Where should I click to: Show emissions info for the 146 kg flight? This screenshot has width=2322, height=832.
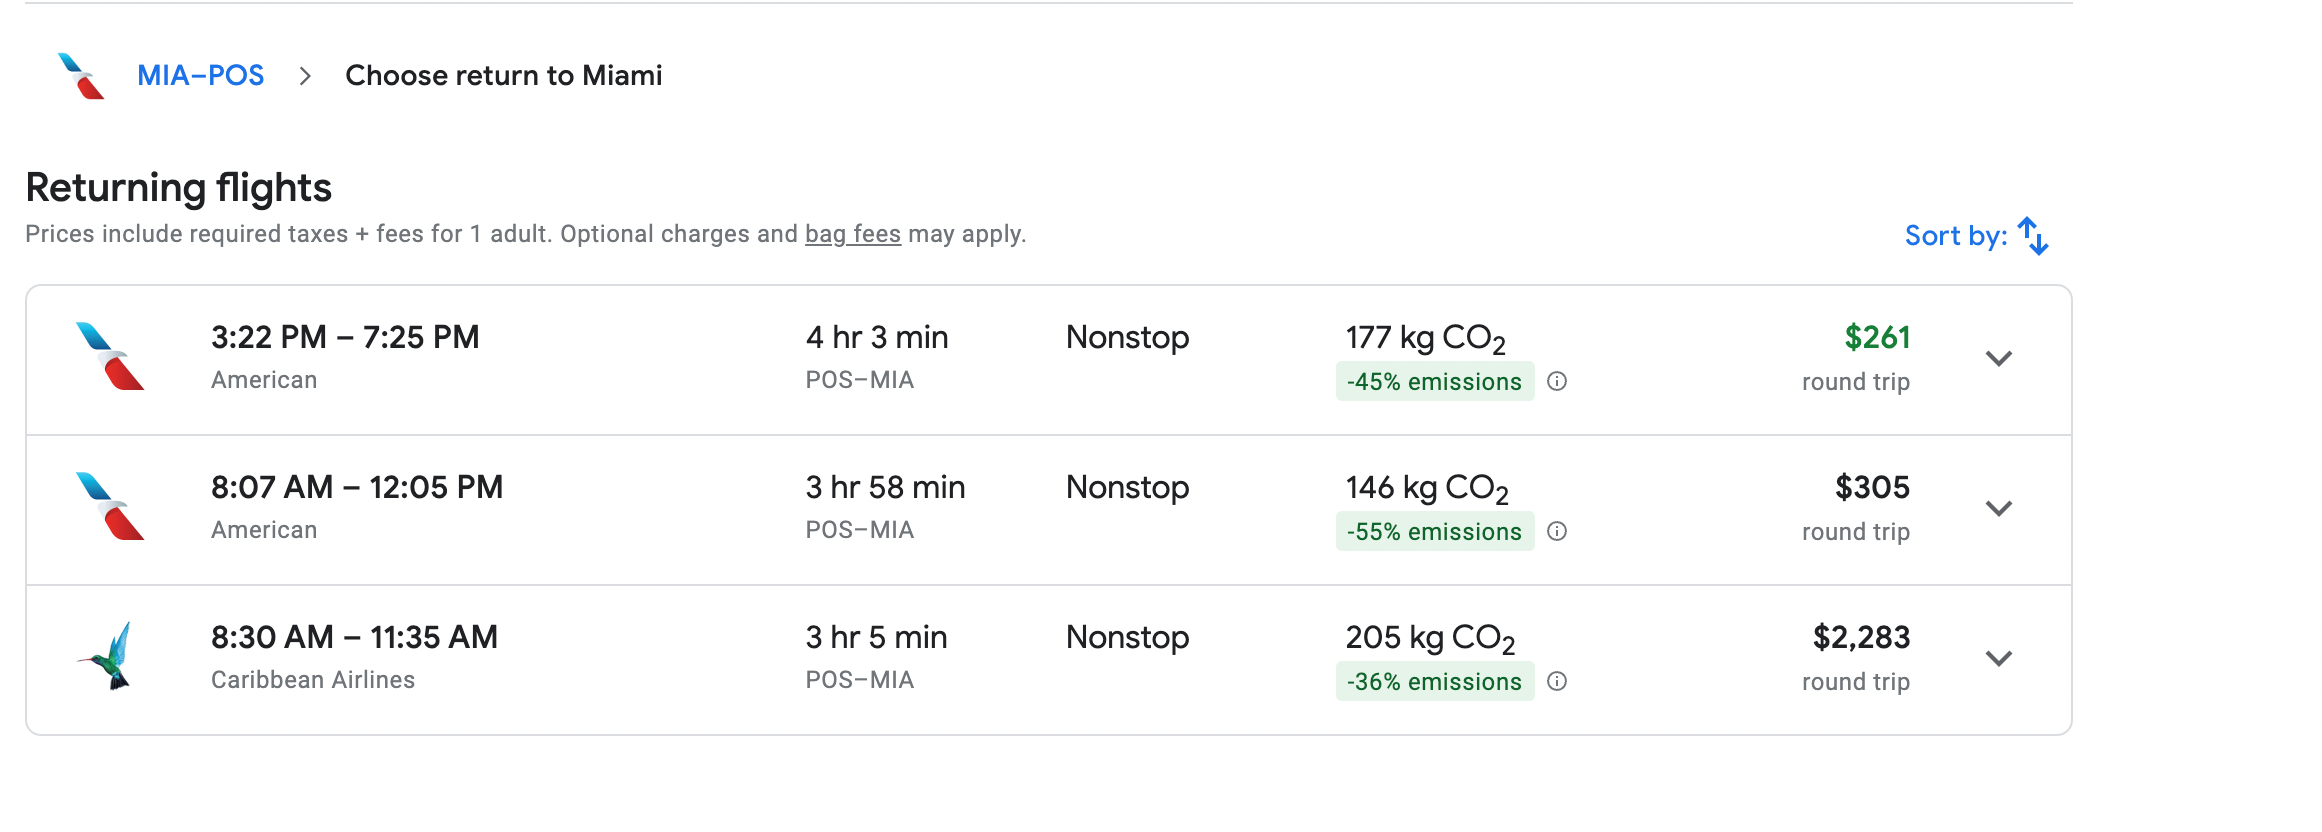(x=1557, y=531)
